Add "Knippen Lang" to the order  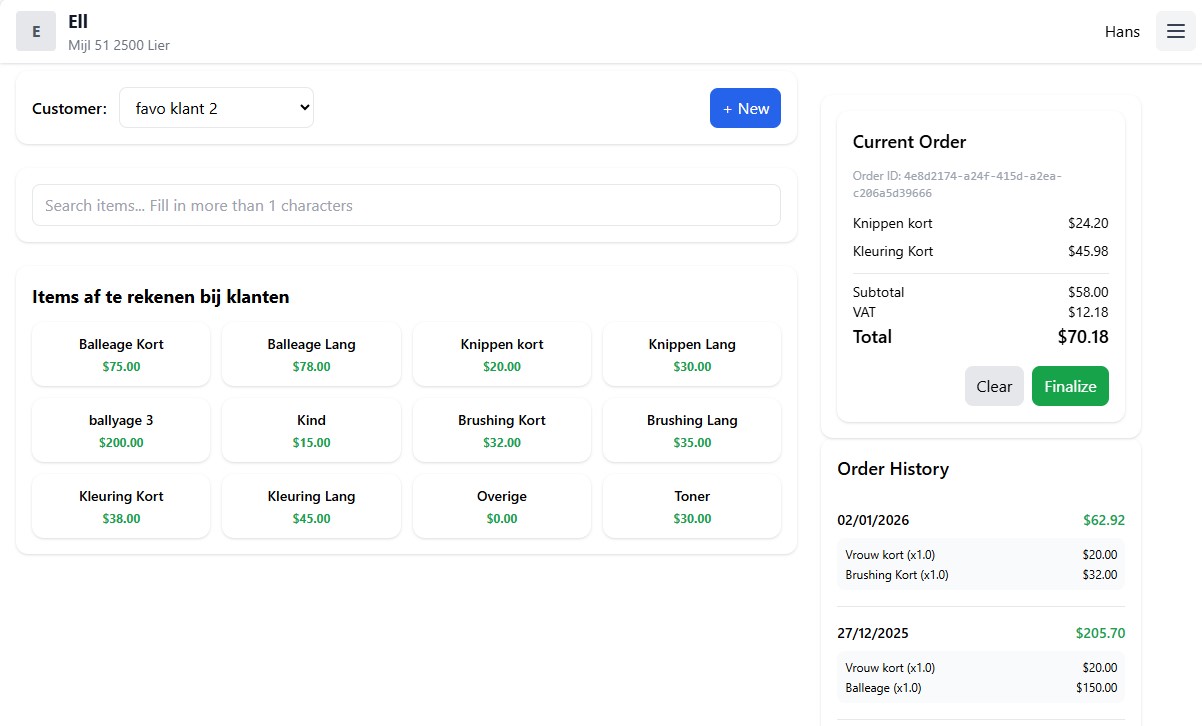coord(692,354)
